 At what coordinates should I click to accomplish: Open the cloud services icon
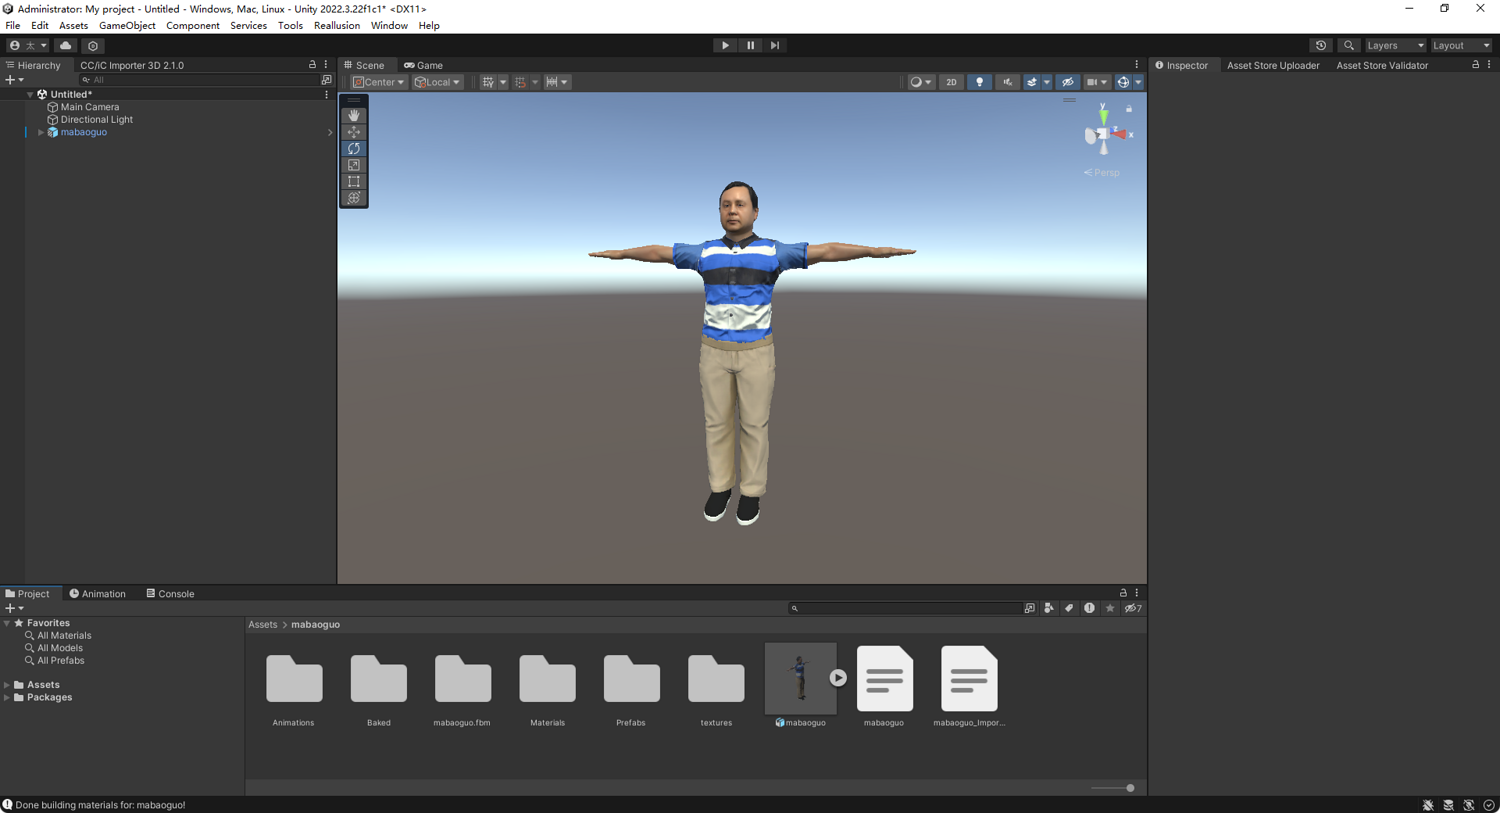click(x=66, y=45)
